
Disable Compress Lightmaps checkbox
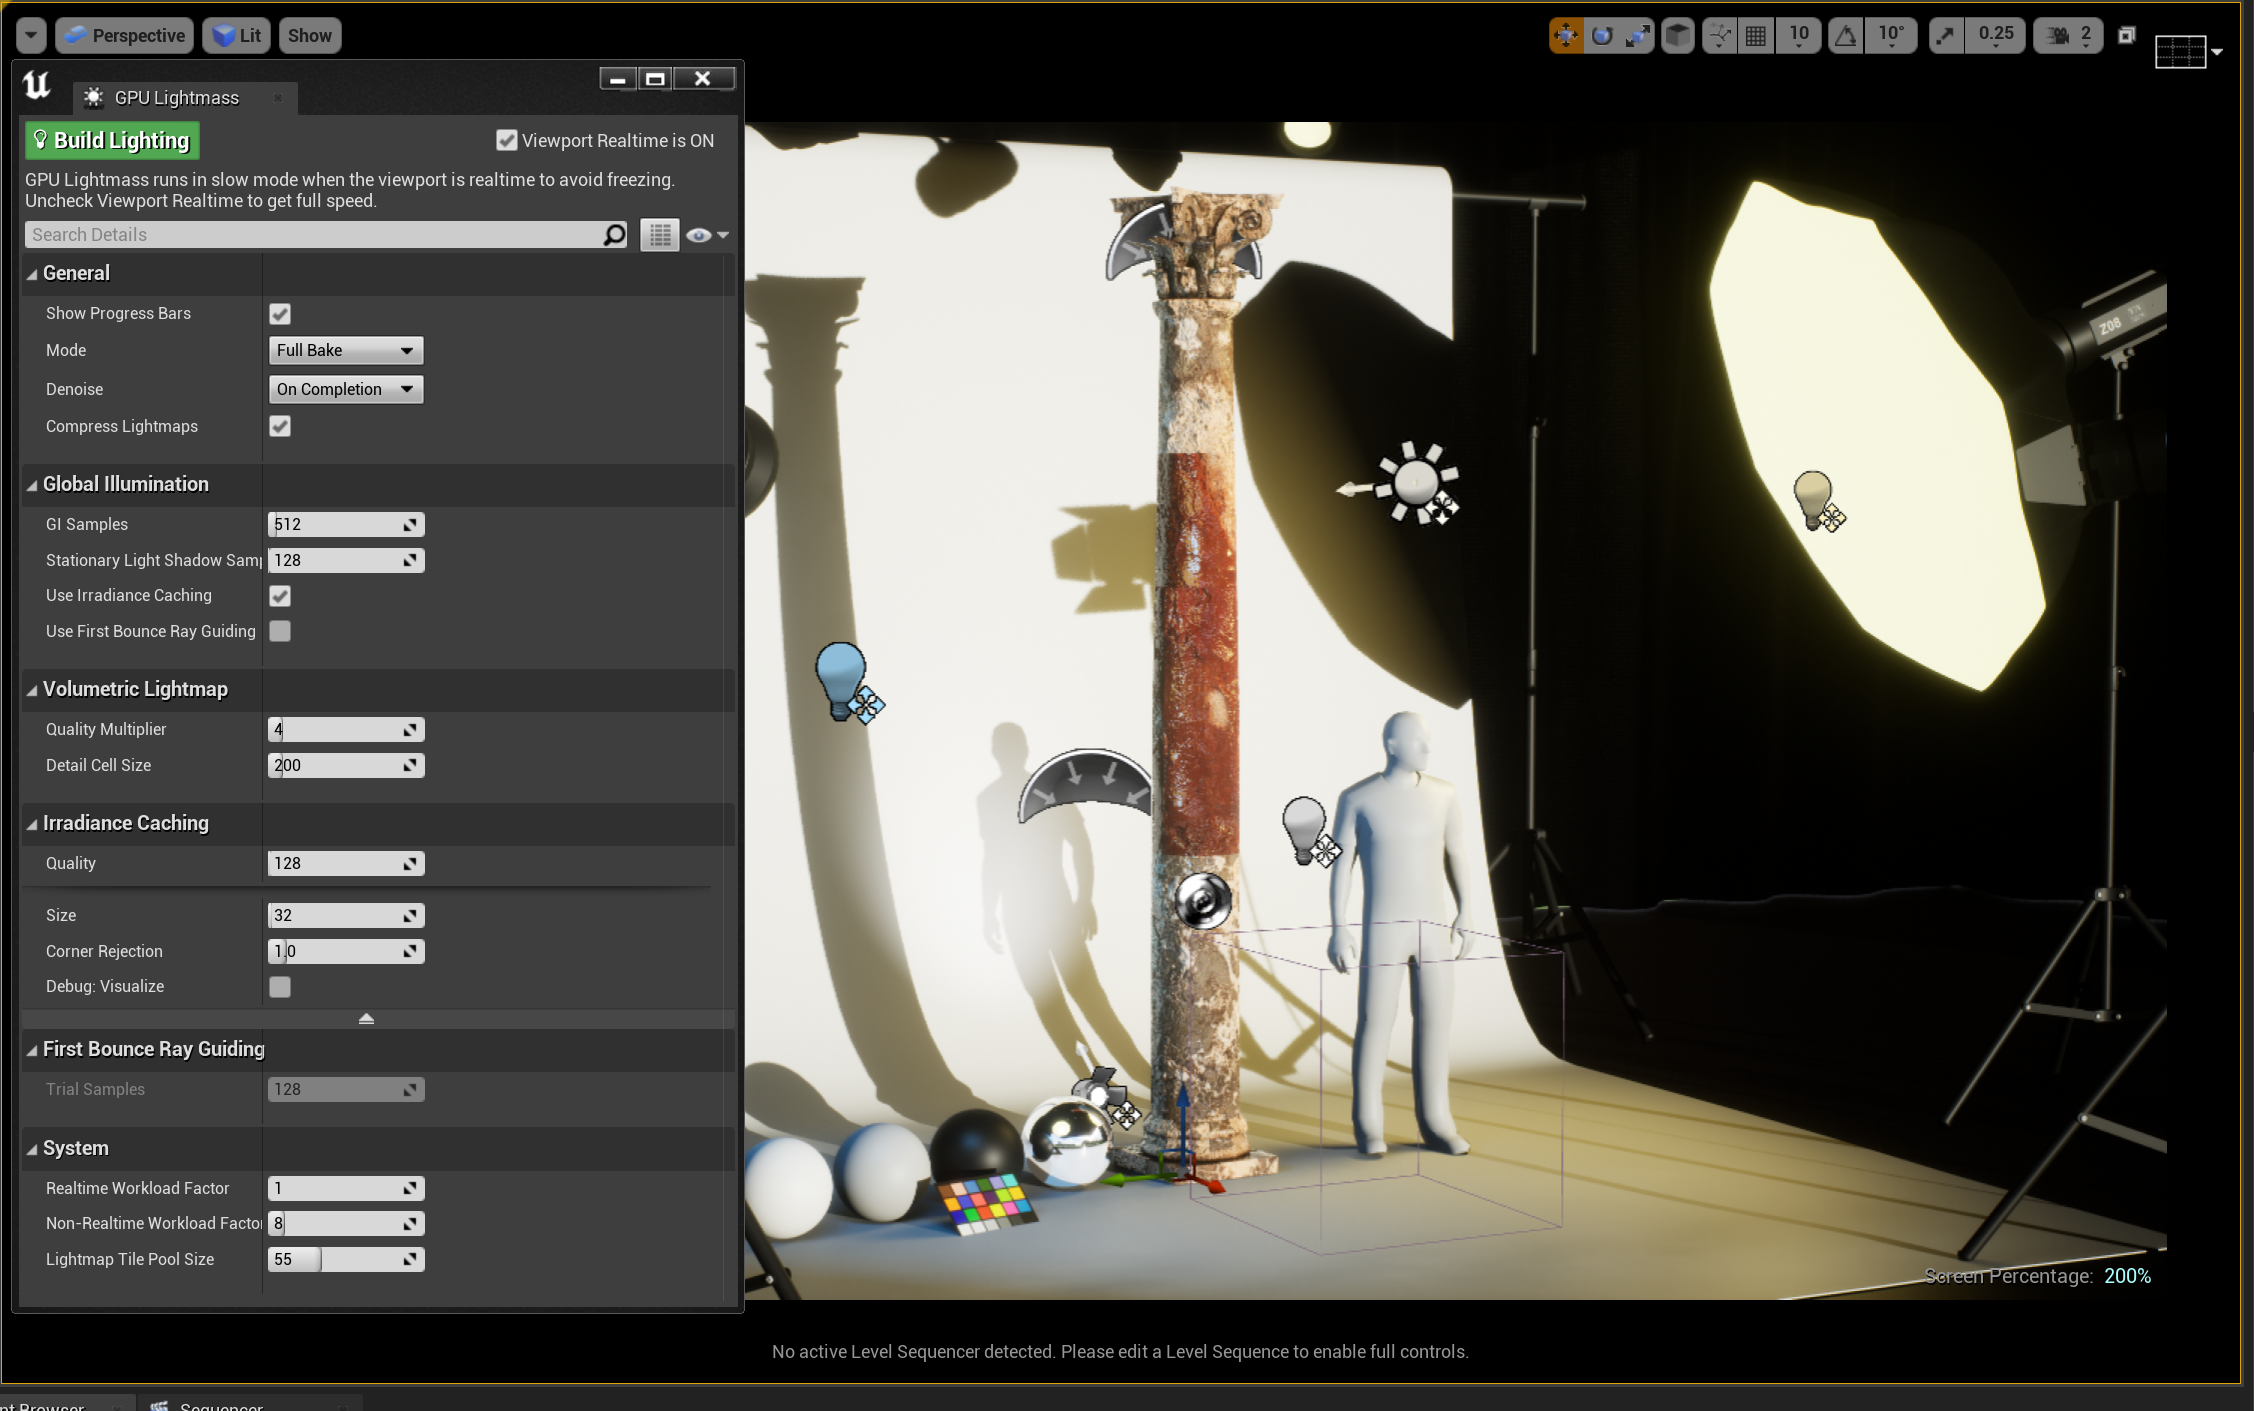pyautogui.click(x=280, y=426)
